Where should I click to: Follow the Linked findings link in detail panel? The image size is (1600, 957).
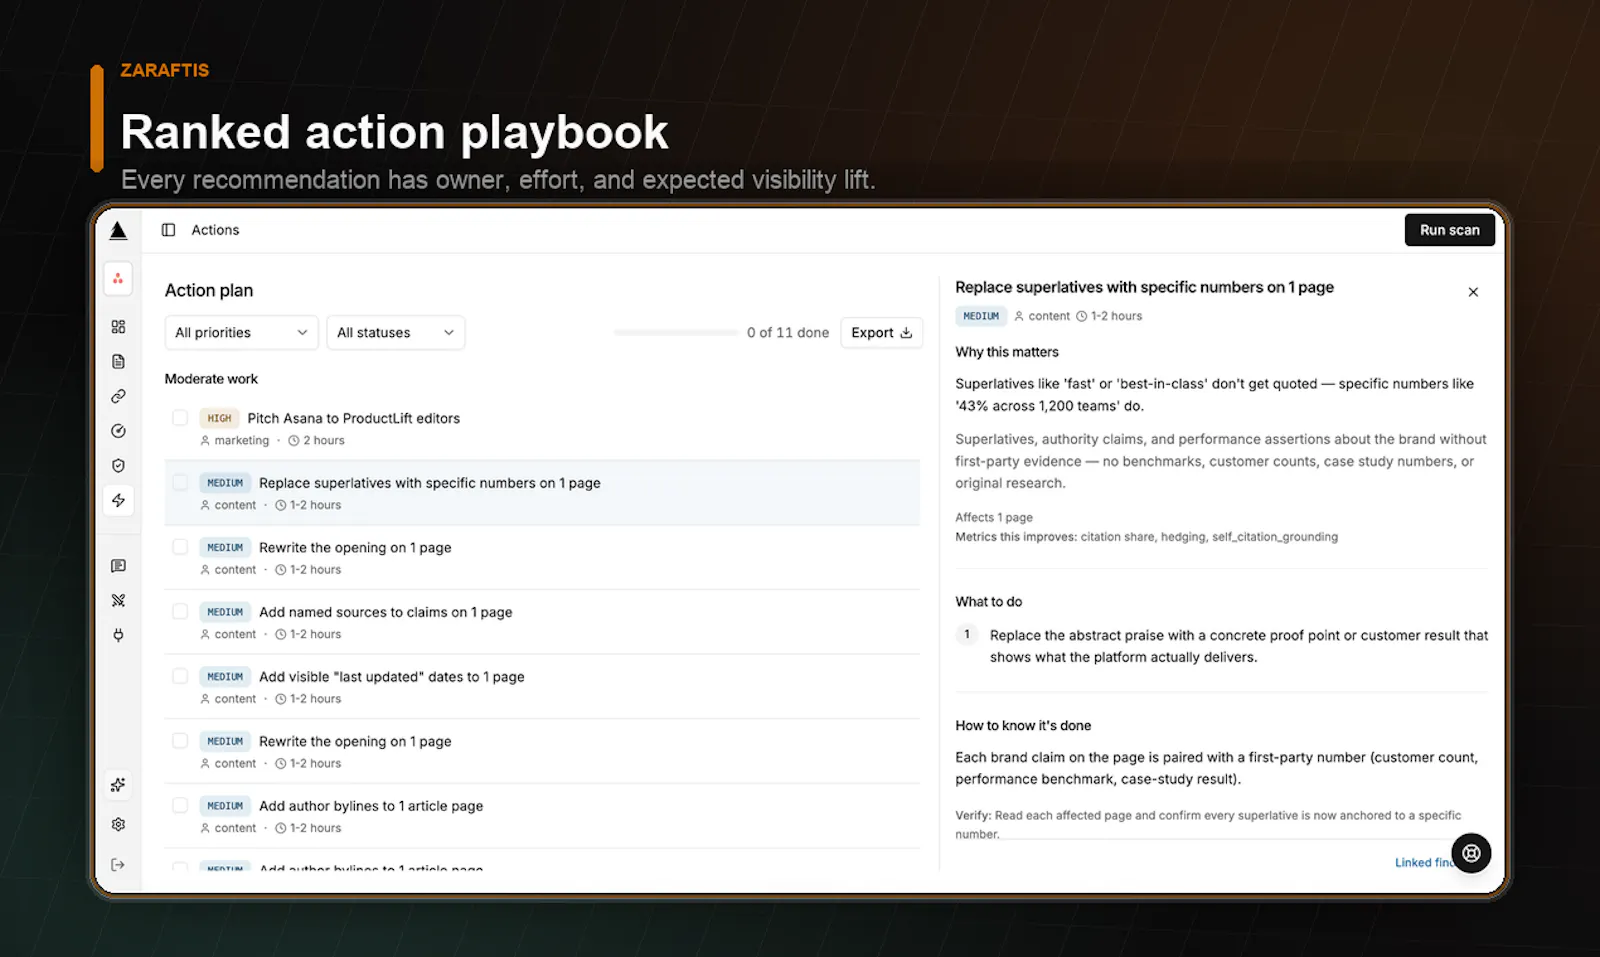[x=1424, y=862]
